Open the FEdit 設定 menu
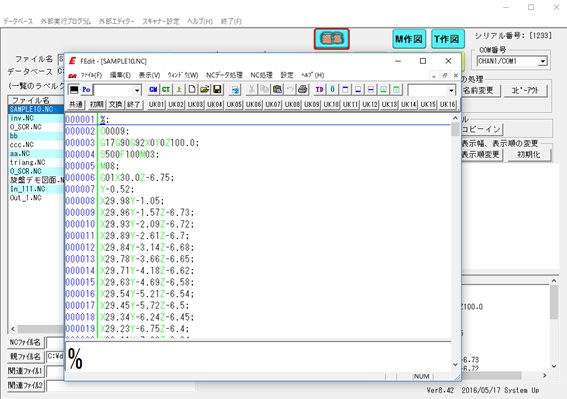The image size is (567, 399). point(287,75)
